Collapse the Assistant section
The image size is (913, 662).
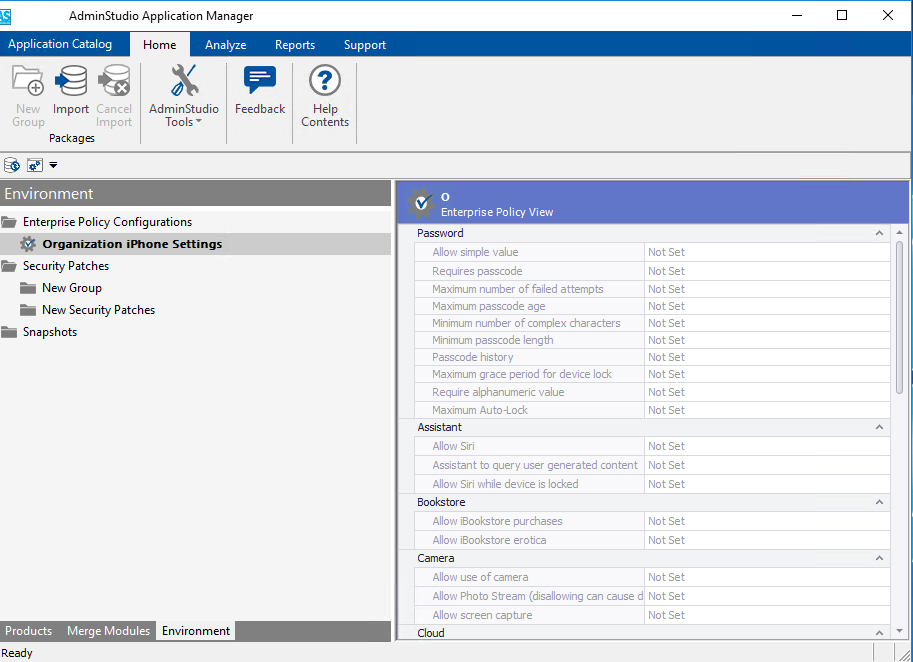(x=879, y=427)
